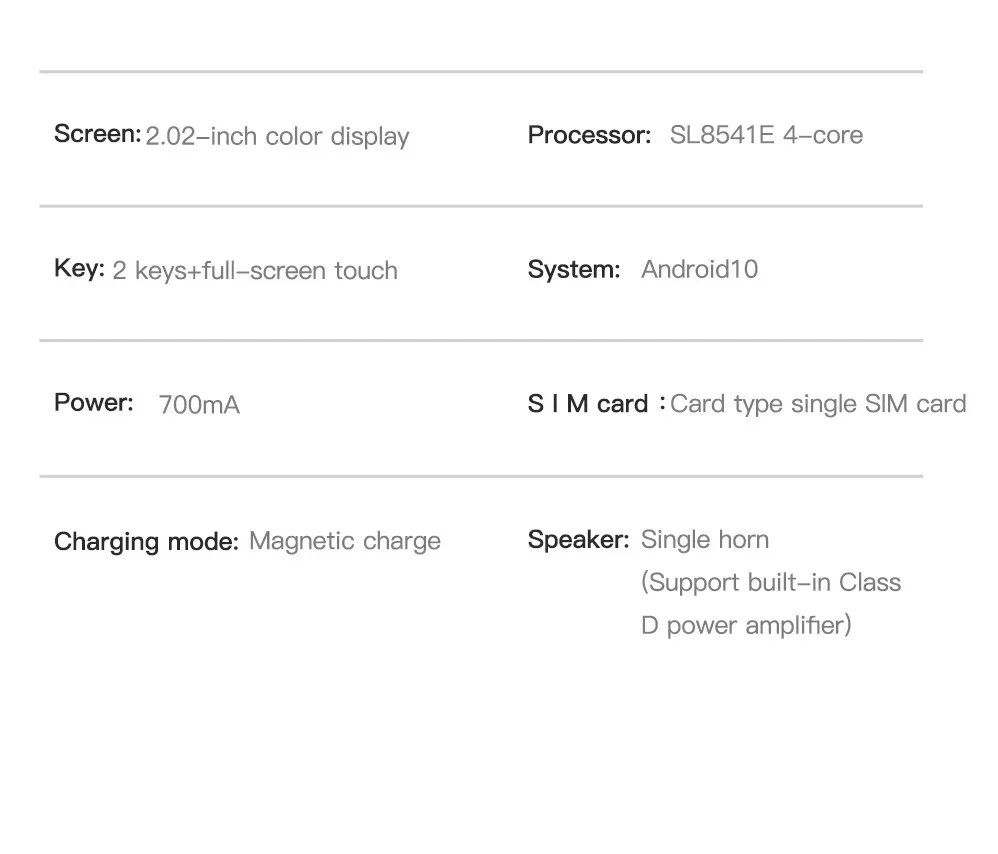Viewport: 998px width, 854px height.
Task: Click the Charging mode label
Action: [146, 541]
